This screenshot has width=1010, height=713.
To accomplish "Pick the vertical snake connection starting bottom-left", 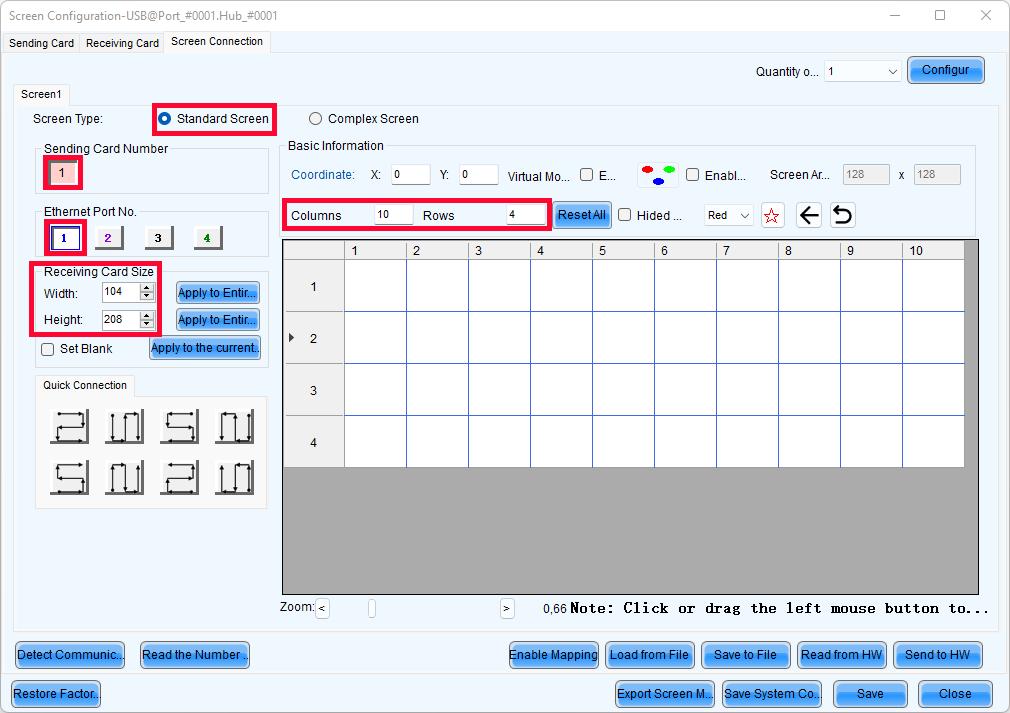I will [124, 477].
